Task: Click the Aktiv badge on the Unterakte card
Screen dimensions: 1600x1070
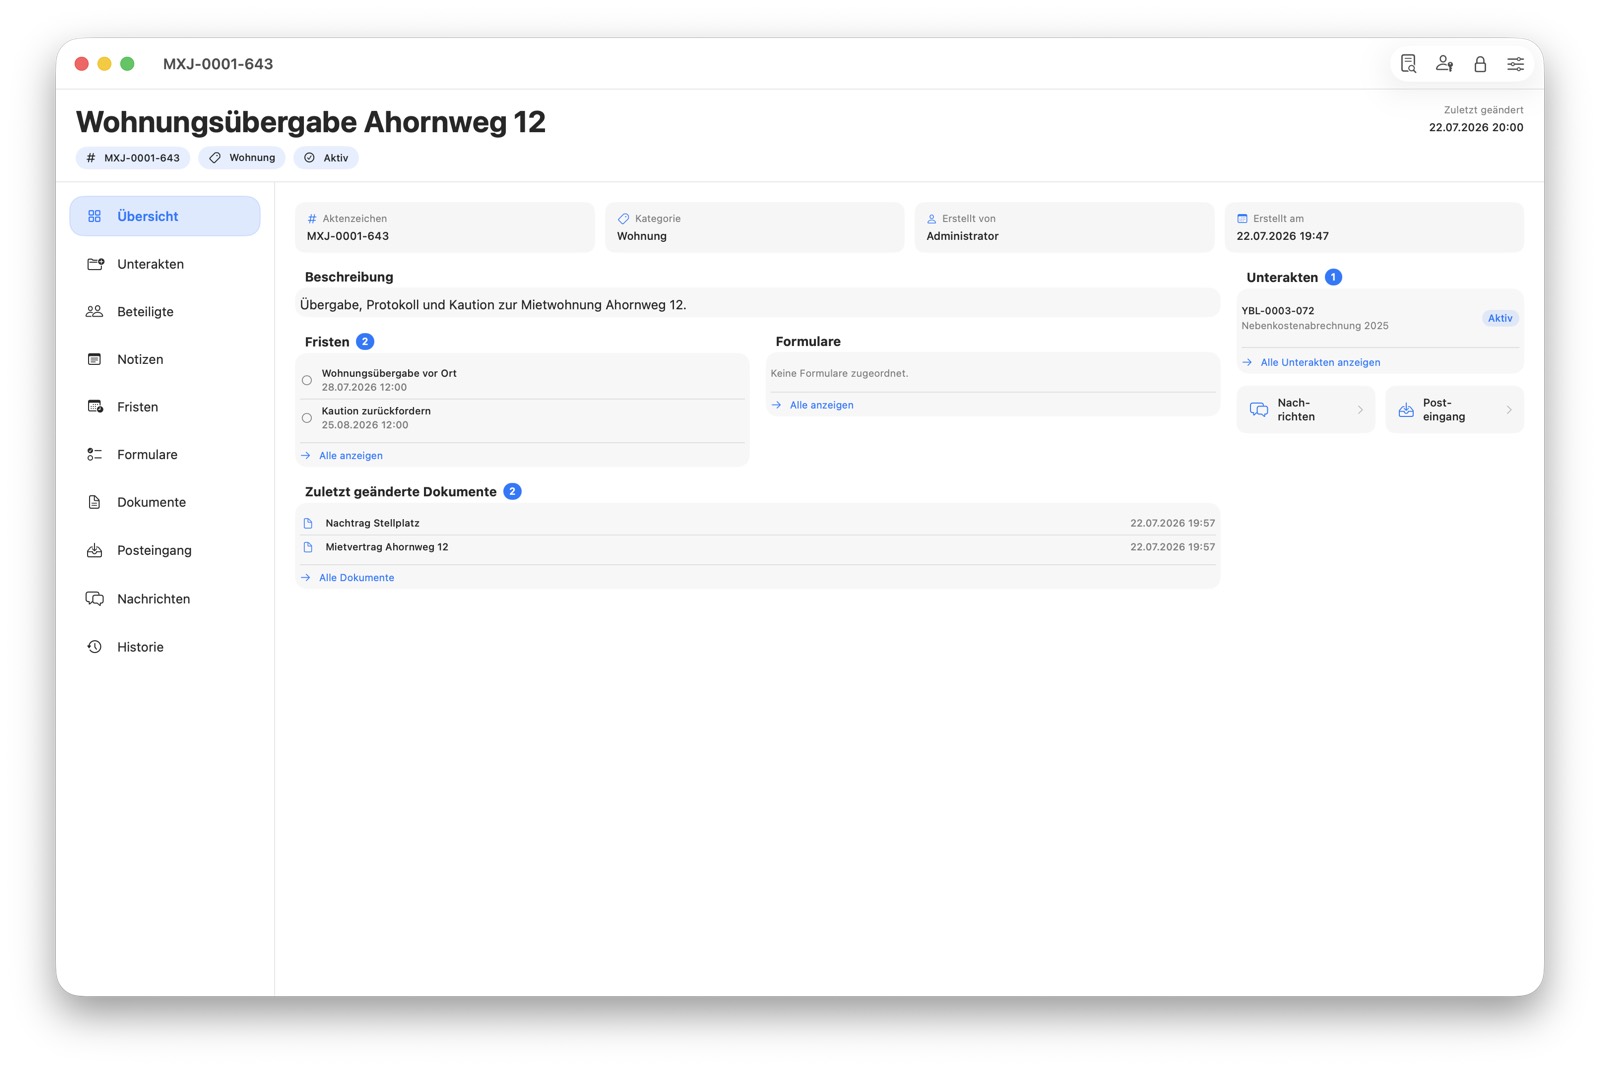Action: [1500, 318]
